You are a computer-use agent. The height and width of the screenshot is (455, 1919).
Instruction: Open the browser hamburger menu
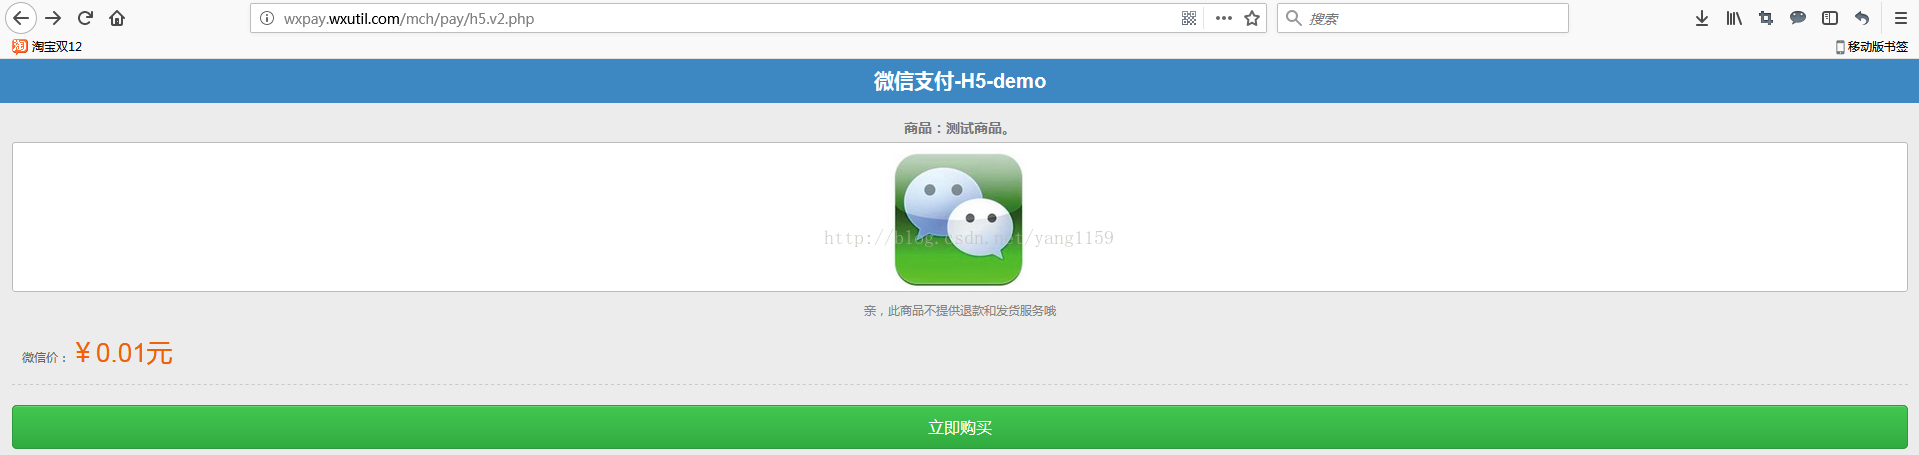(x=1901, y=18)
